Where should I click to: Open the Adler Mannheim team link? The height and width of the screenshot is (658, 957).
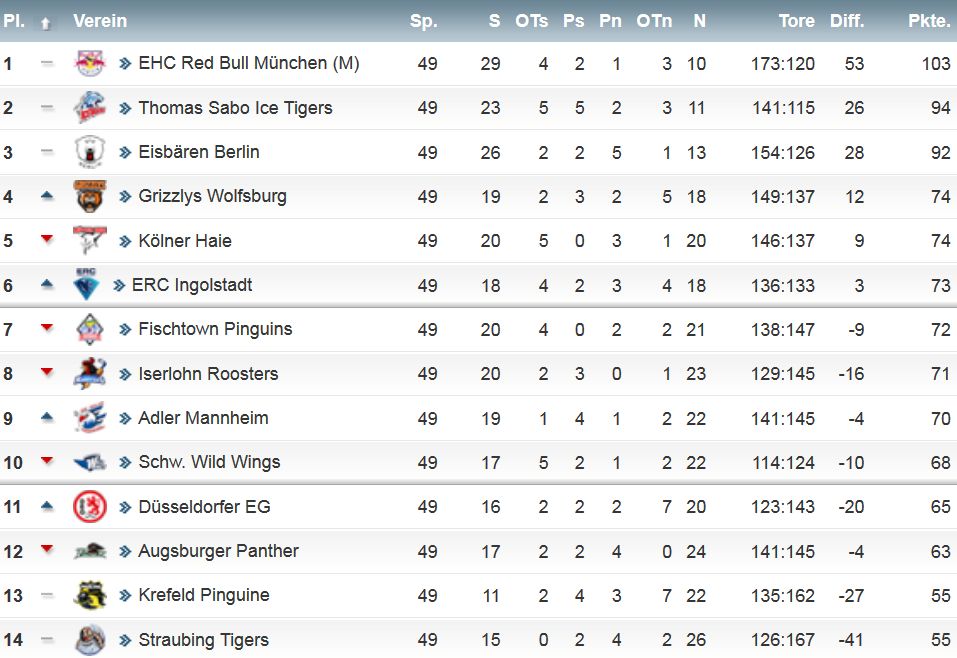click(203, 418)
